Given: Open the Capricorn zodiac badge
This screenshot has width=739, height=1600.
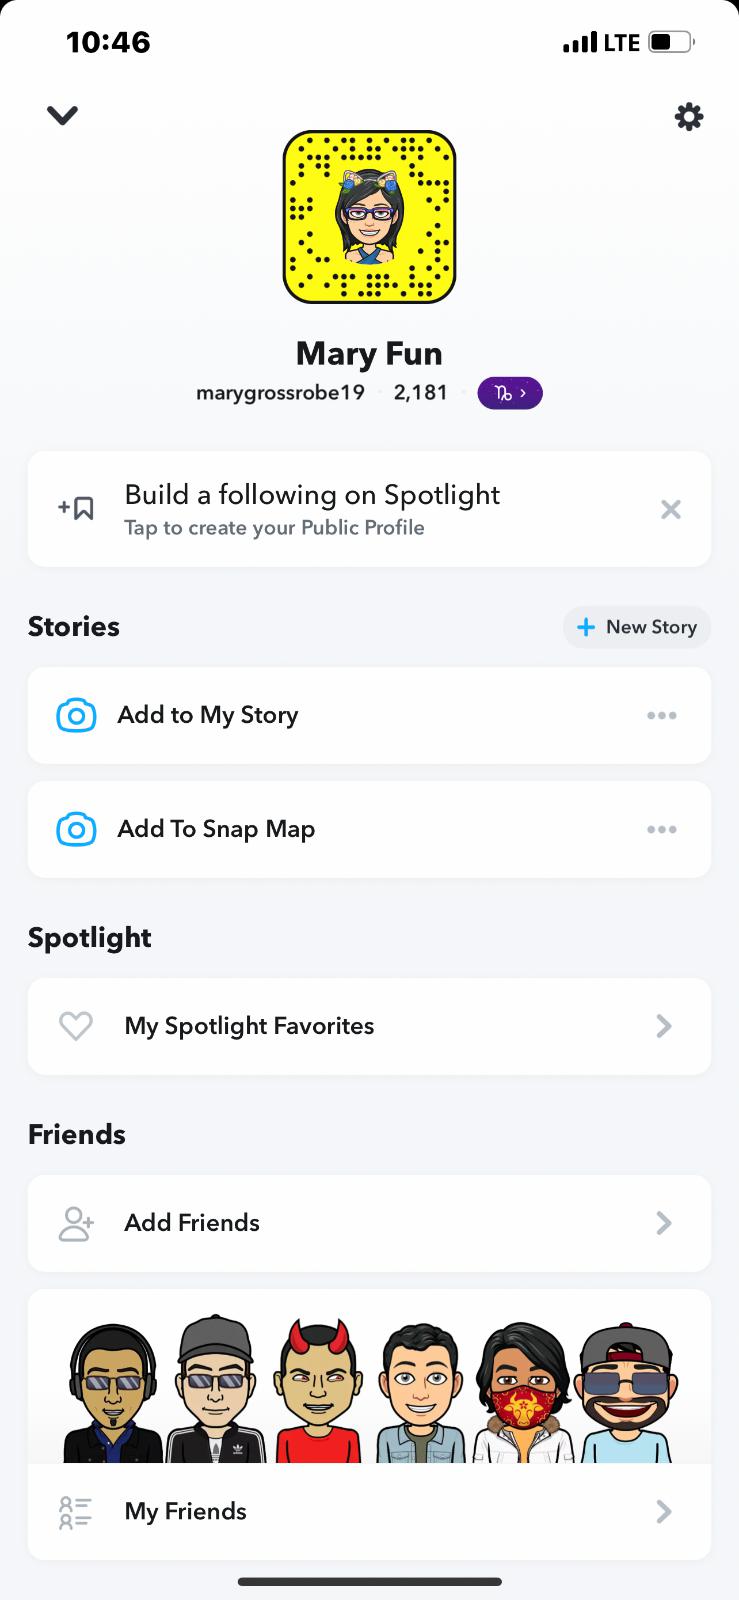Looking at the screenshot, I should click(510, 393).
